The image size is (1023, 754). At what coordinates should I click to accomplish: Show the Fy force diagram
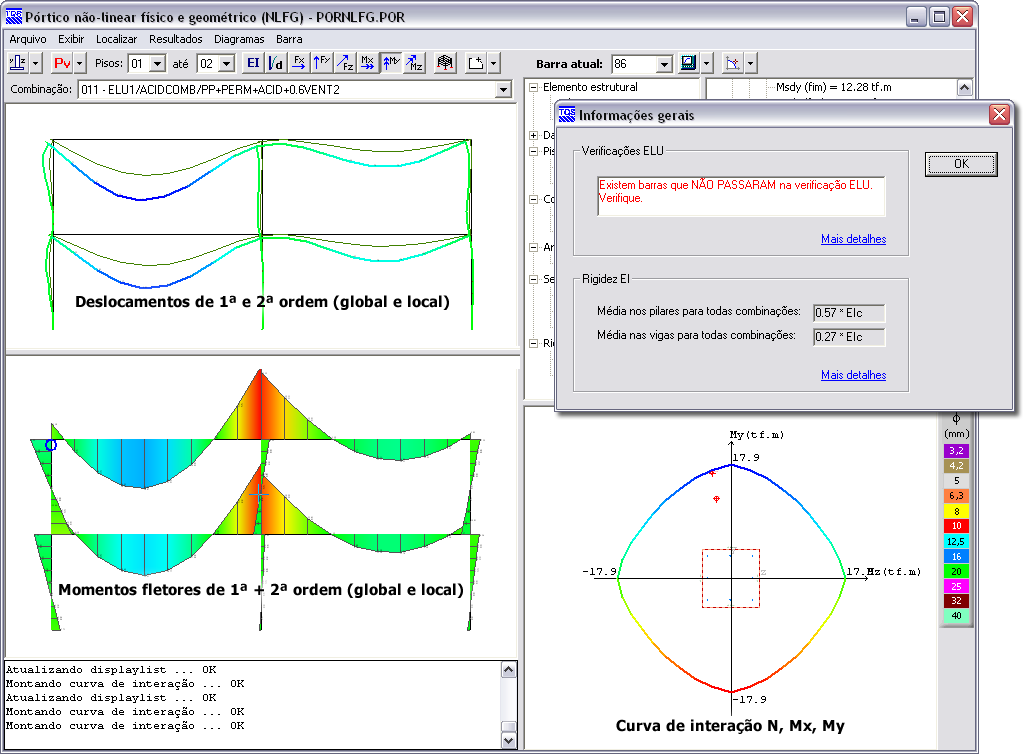point(322,63)
